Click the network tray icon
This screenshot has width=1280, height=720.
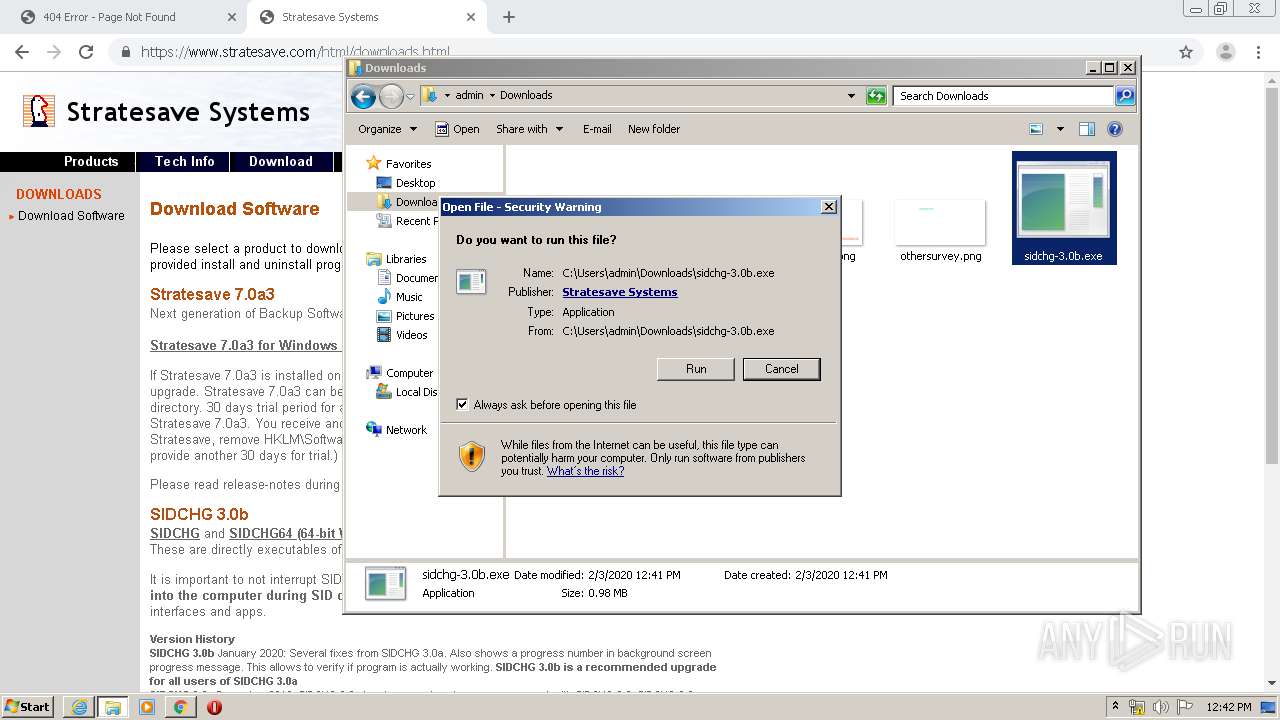point(1137,707)
